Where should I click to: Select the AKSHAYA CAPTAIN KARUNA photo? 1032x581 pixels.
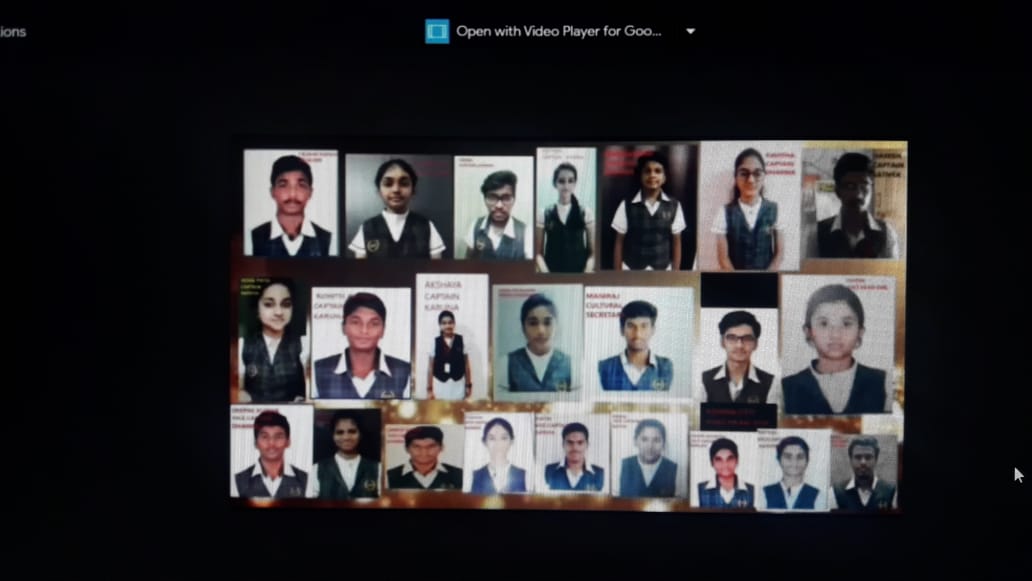pos(451,336)
